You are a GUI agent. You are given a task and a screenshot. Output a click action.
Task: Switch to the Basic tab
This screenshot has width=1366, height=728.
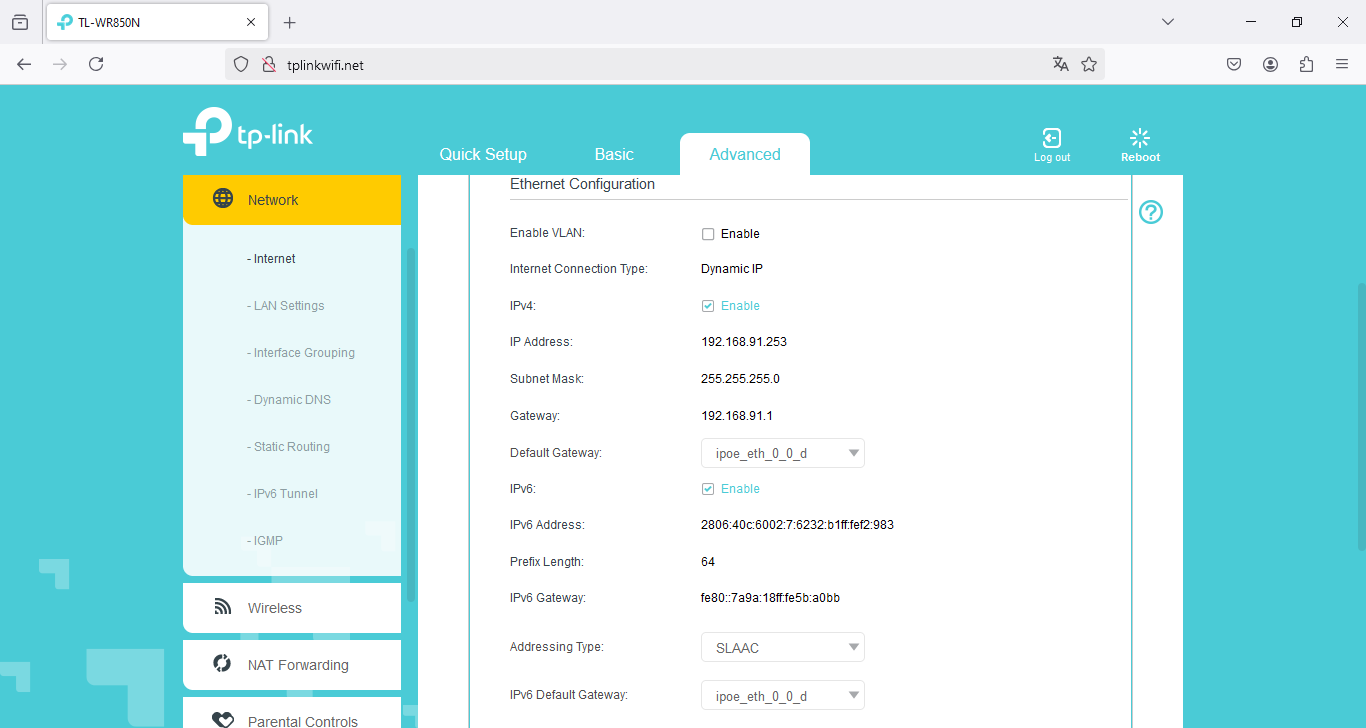point(614,154)
